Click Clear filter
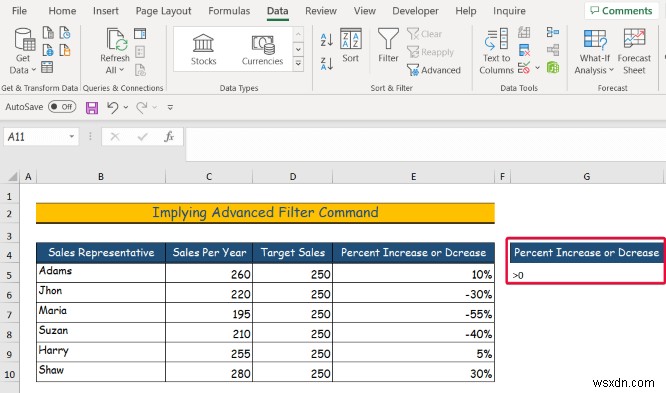Screen dimensions: 666x393 pyautogui.click(x=424, y=34)
